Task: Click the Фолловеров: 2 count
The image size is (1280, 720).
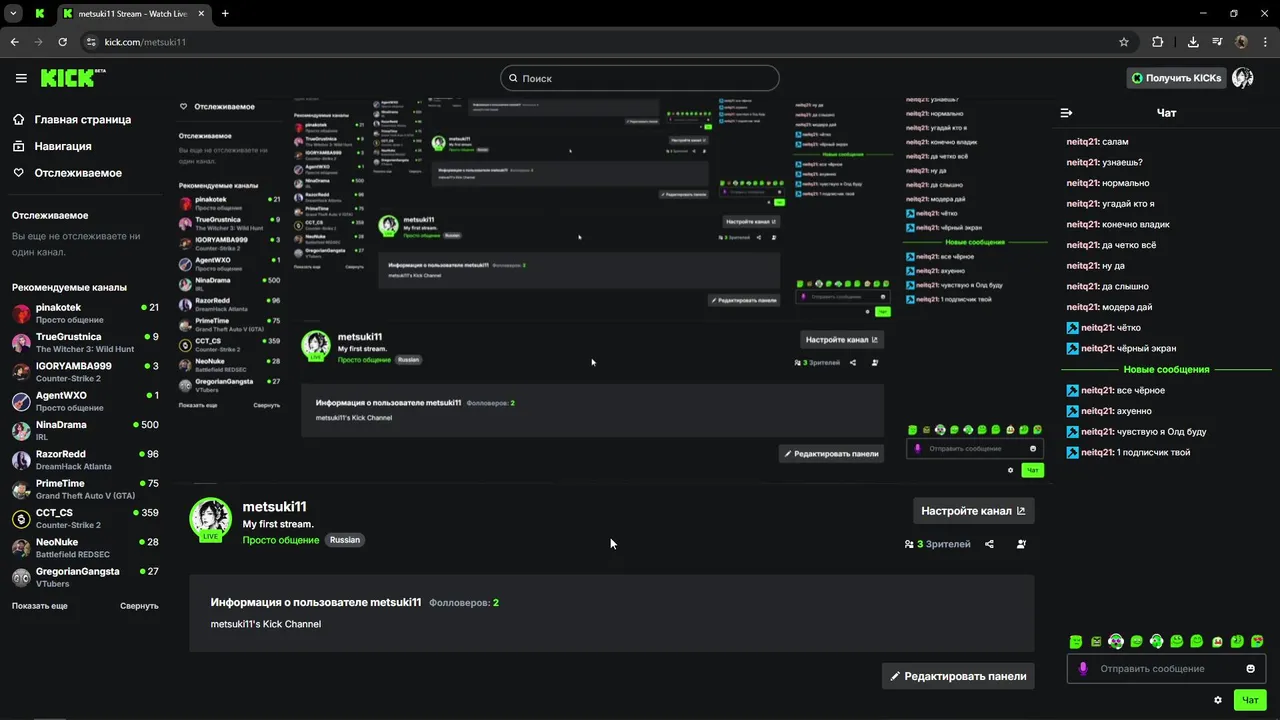Action: (464, 603)
